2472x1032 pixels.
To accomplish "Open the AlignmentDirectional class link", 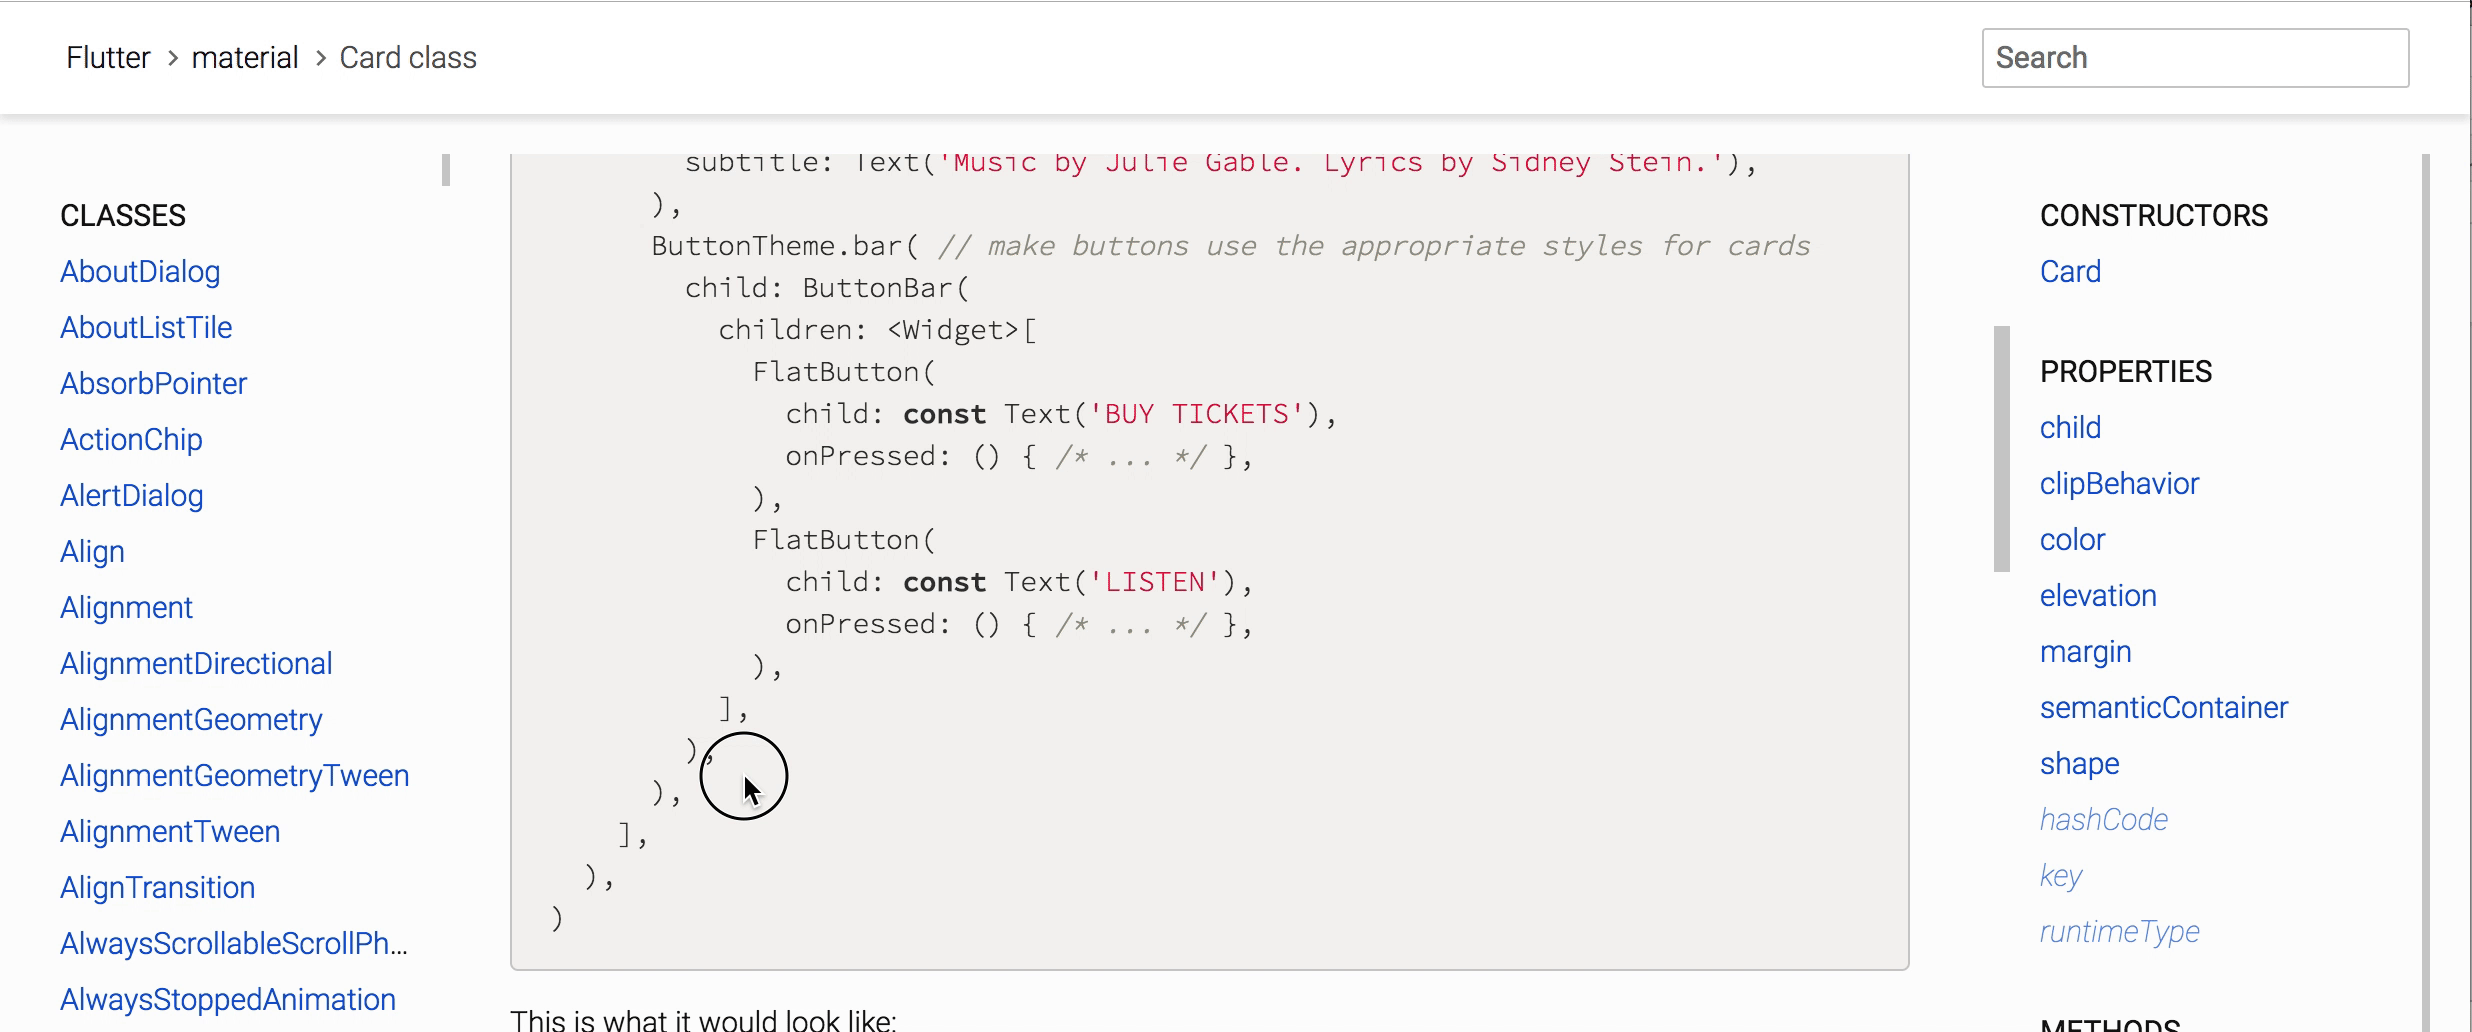I will tap(196, 664).
